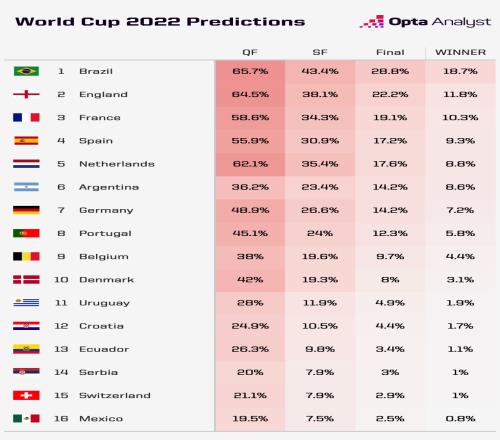
Task: Click the Opta Analyst logo
Action: (x=425, y=22)
